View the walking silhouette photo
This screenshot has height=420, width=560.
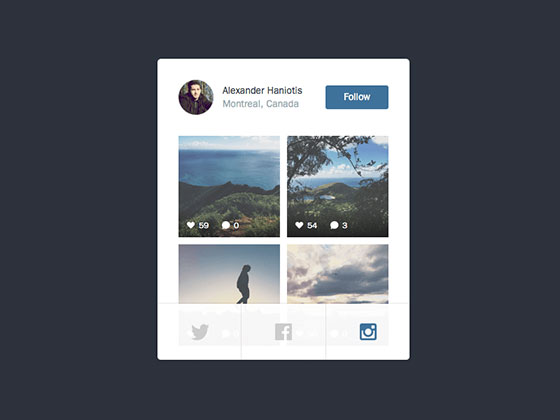click(x=229, y=274)
